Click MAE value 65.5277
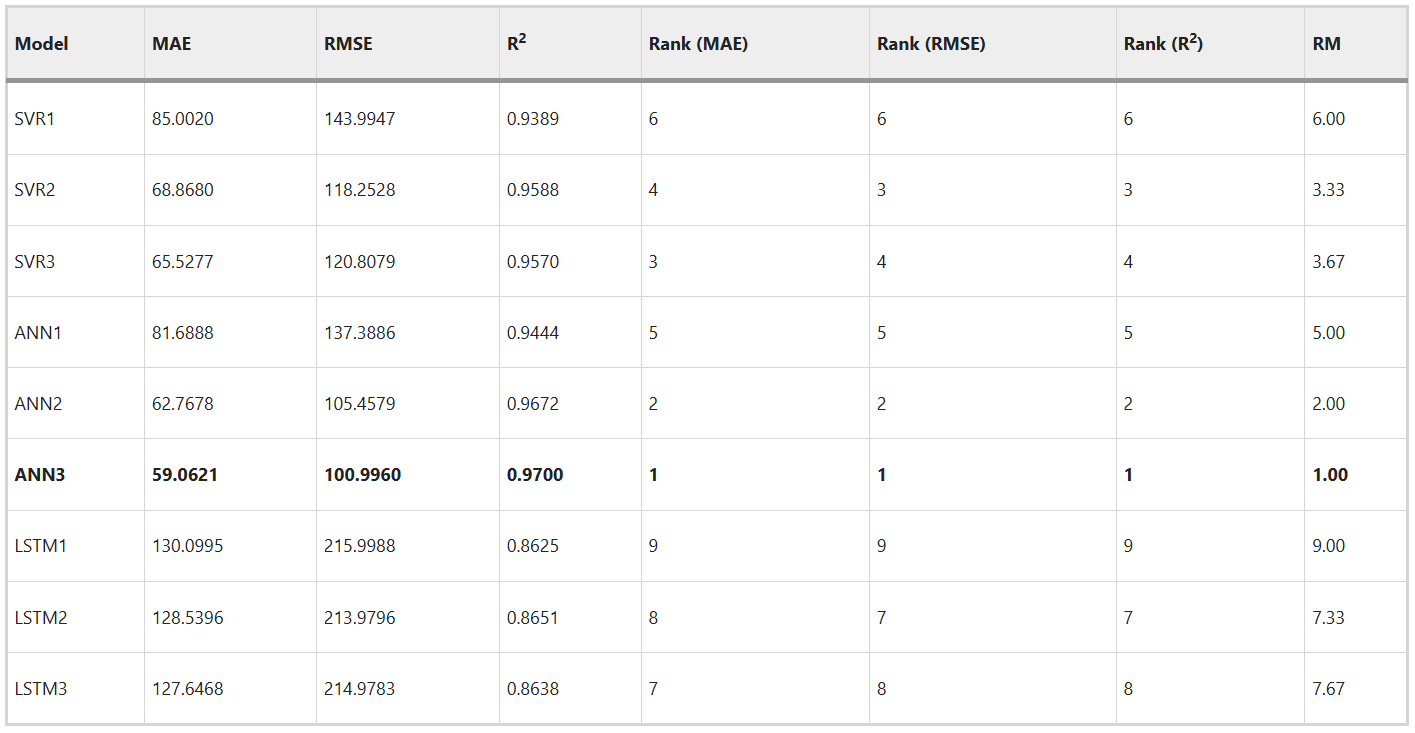 pos(183,262)
